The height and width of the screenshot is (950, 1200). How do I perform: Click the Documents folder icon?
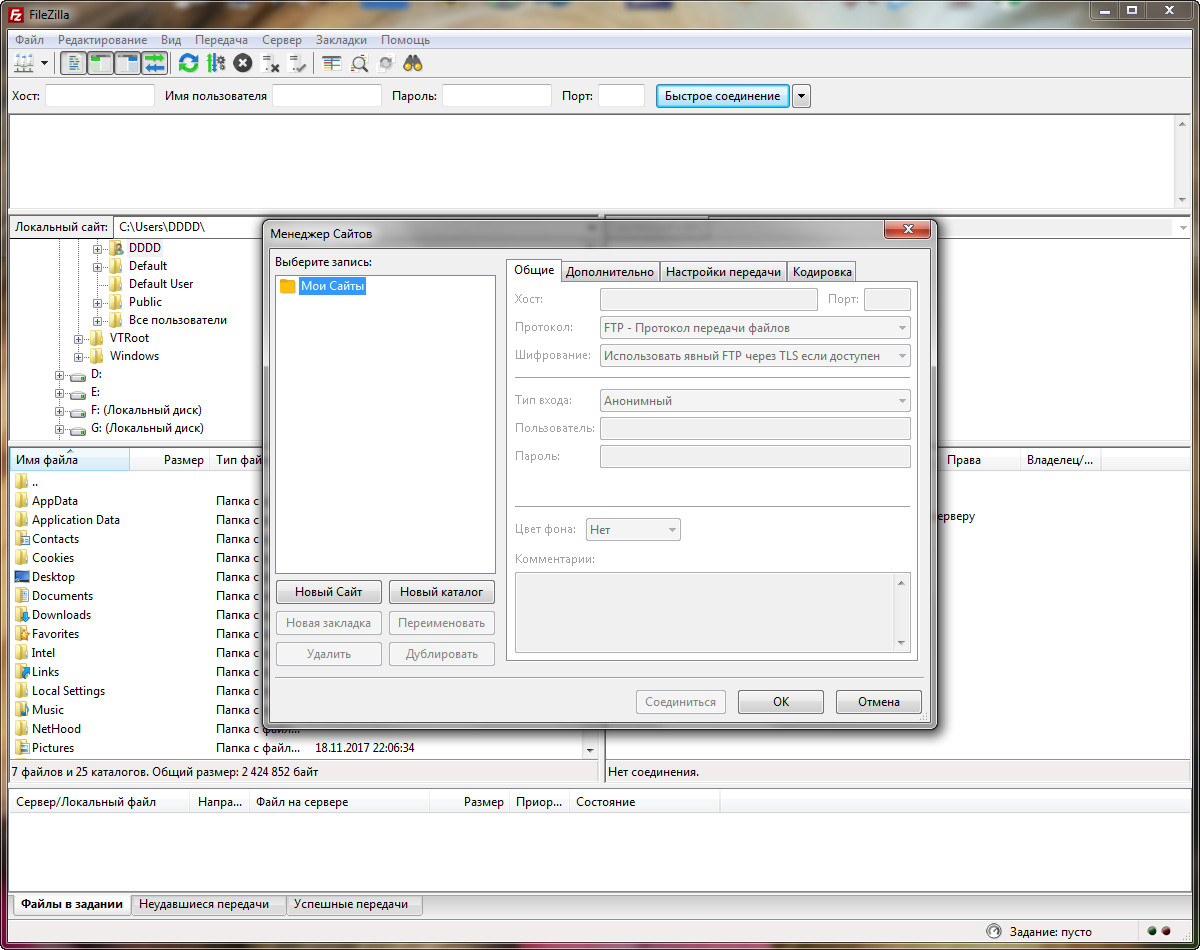[x=22, y=596]
